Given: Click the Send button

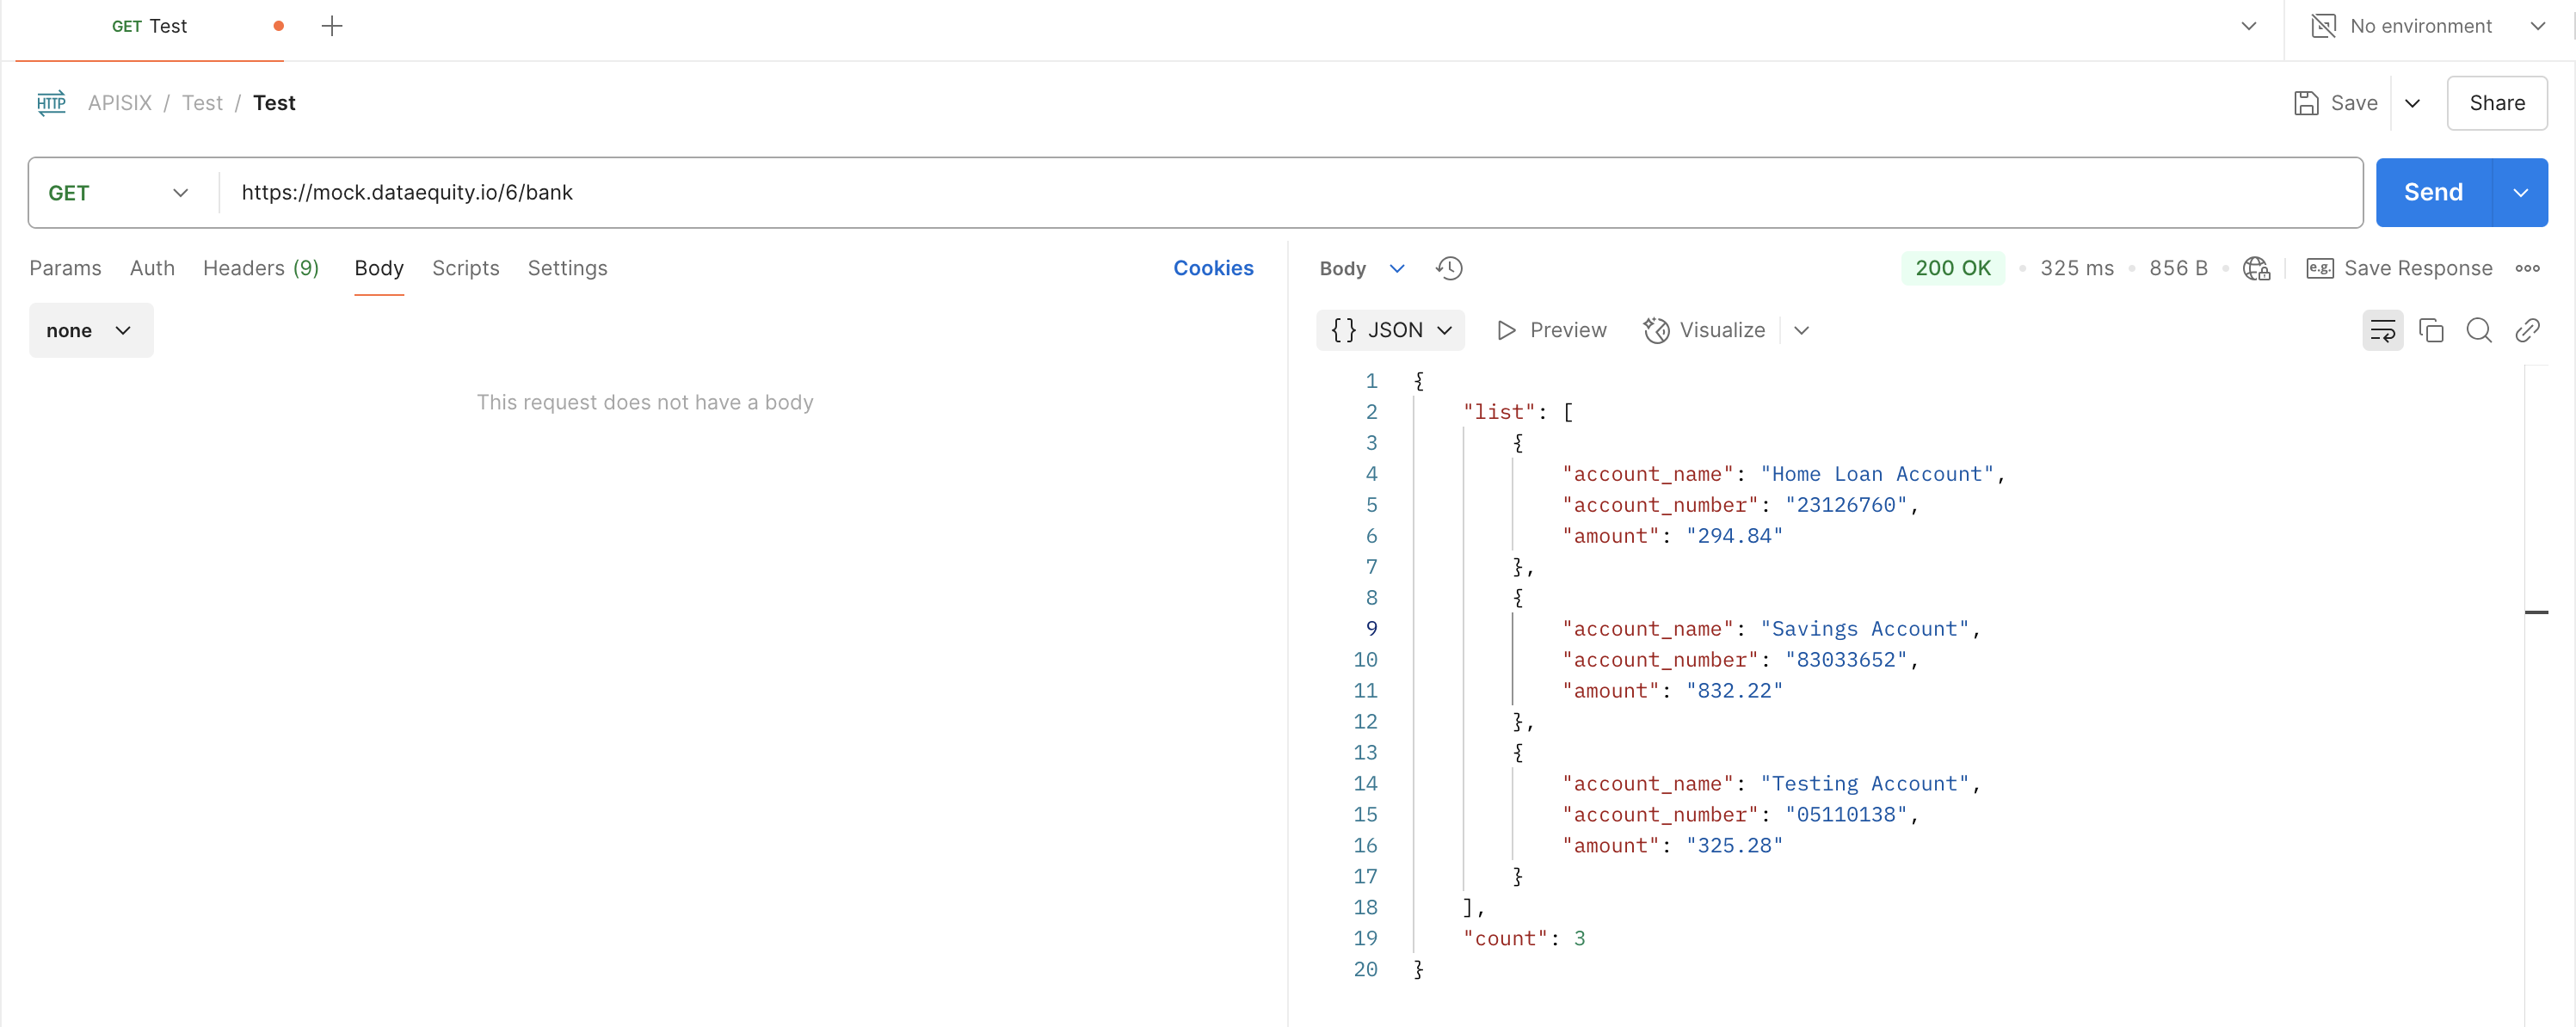Looking at the screenshot, I should (x=2433, y=193).
